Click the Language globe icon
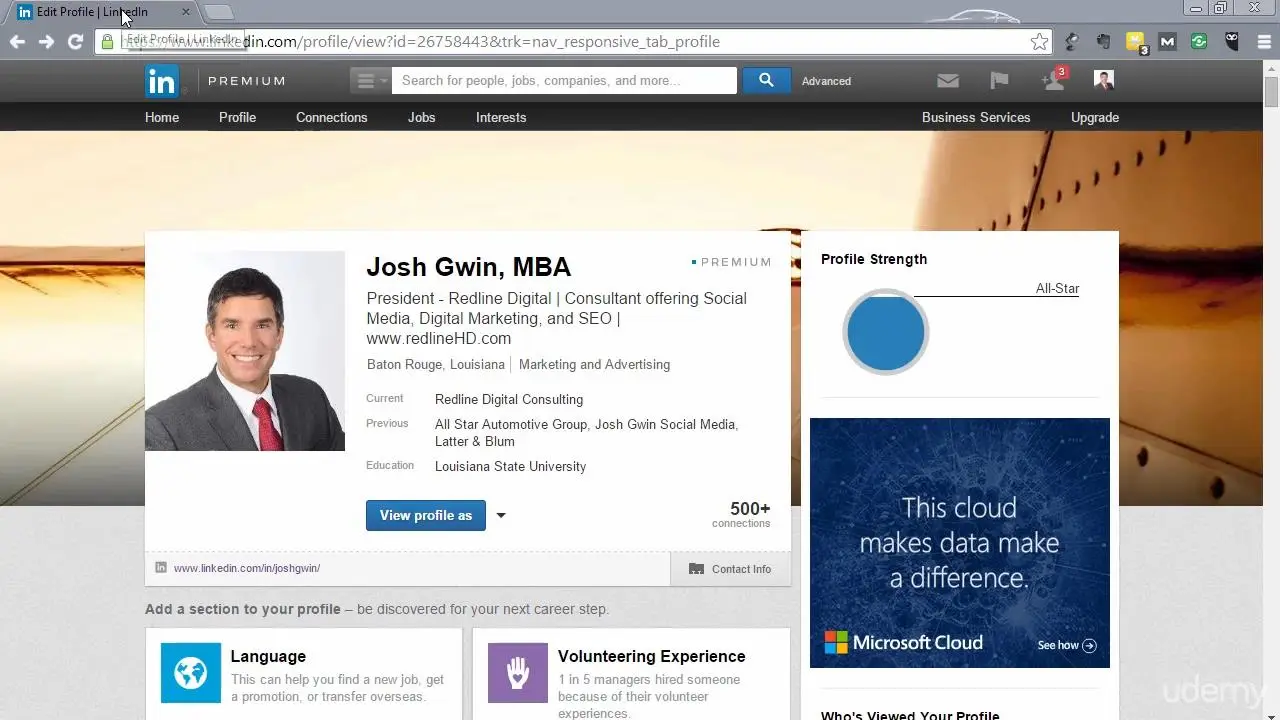Viewport: 1280px width, 720px height. click(x=191, y=673)
